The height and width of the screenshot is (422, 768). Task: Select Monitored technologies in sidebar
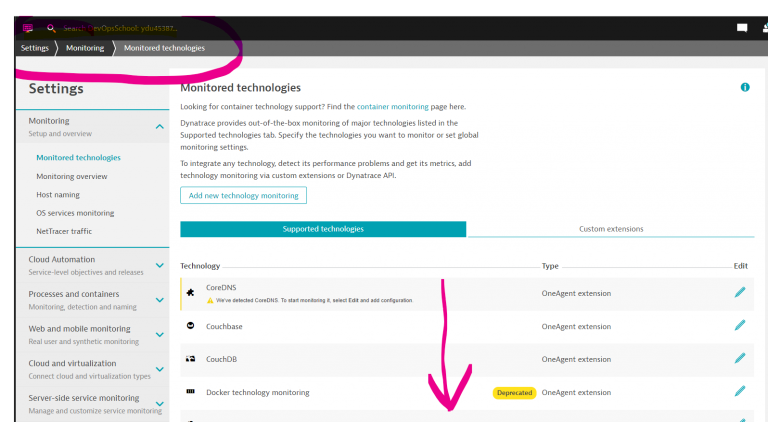click(78, 158)
